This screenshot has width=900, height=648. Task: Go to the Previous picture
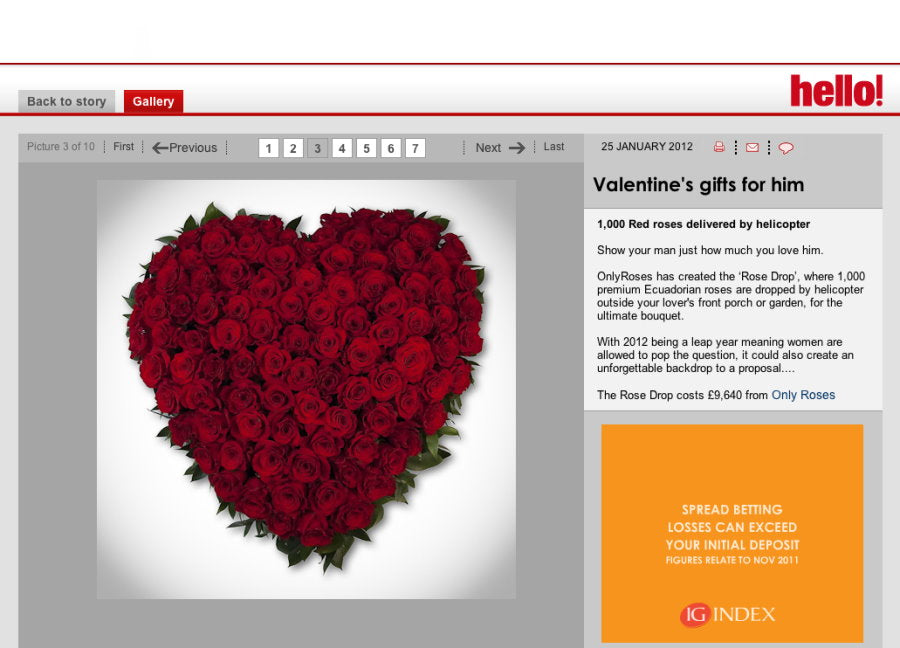[x=185, y=148]
